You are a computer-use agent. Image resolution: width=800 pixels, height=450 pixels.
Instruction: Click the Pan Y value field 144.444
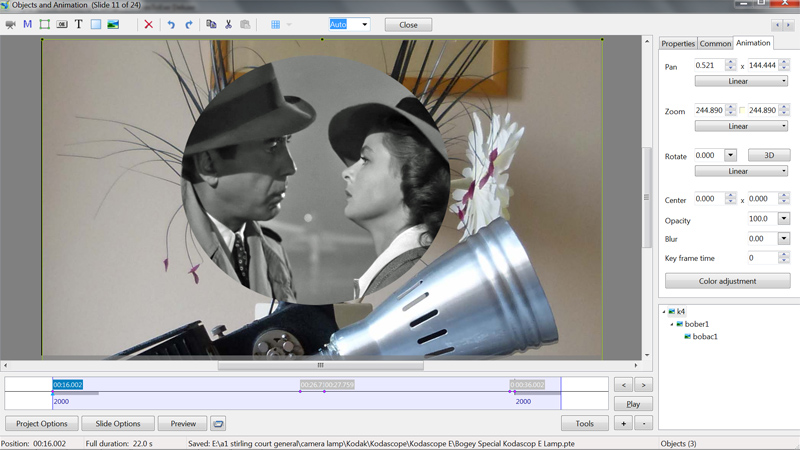(x=763, y=65)
